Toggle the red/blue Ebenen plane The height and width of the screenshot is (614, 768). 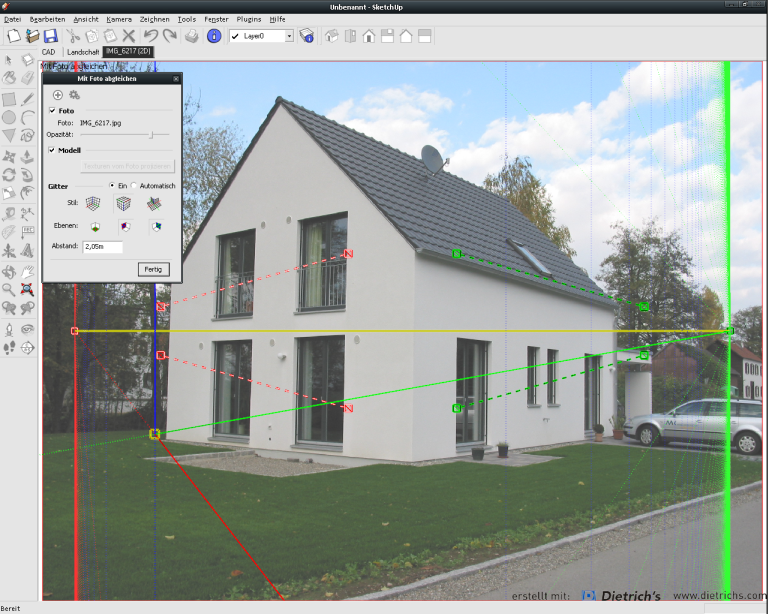pos(126,227)
